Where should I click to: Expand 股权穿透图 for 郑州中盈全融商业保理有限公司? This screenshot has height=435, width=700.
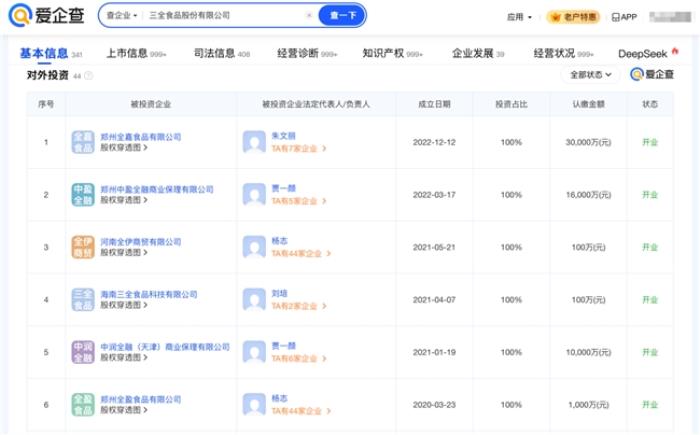point(124,200)
